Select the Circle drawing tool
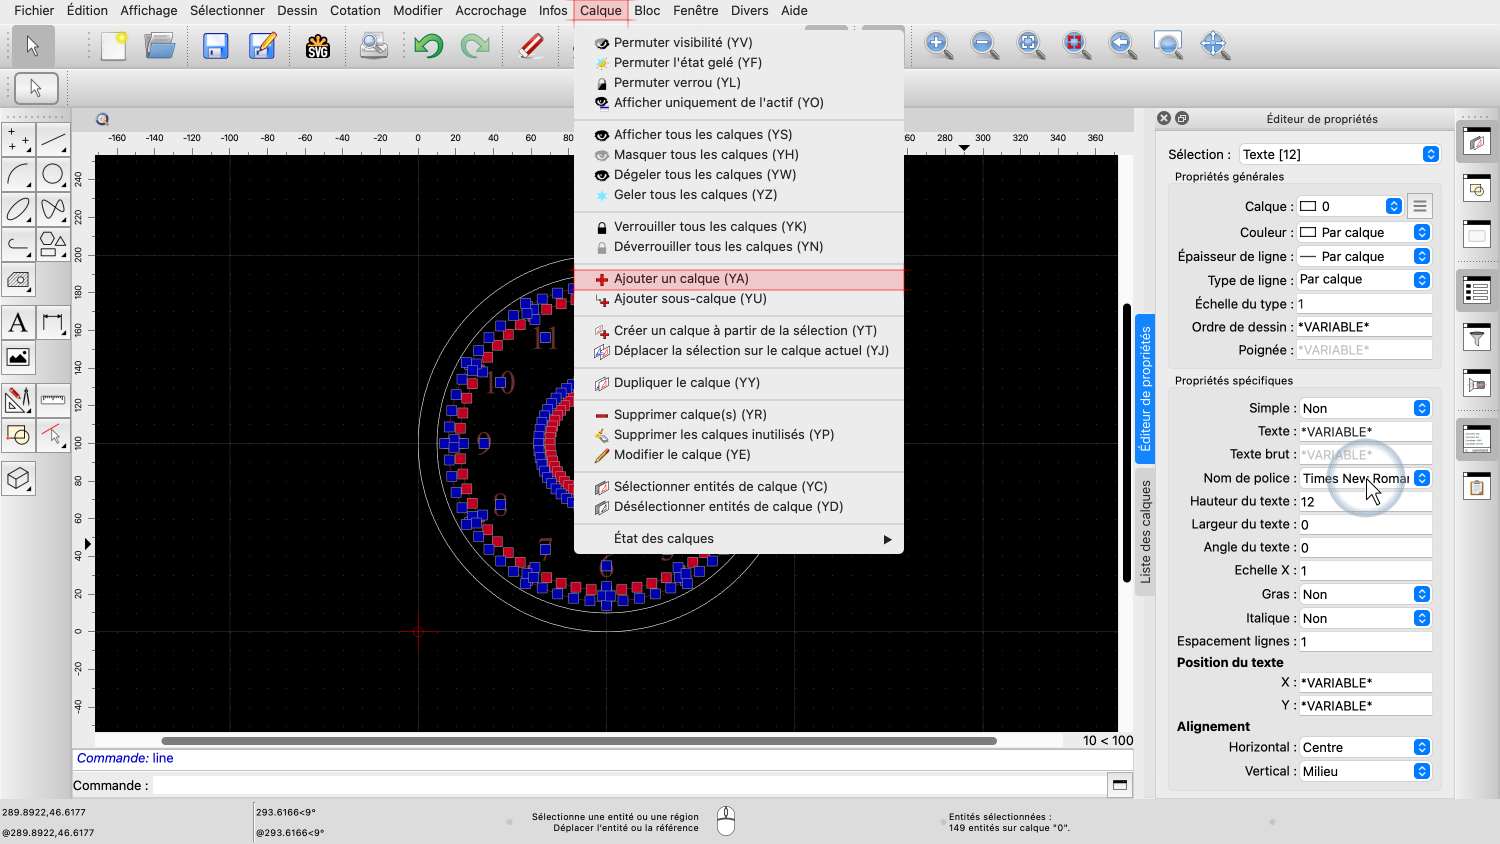The height and width of the screenshot is (844, 1500). 53,175
